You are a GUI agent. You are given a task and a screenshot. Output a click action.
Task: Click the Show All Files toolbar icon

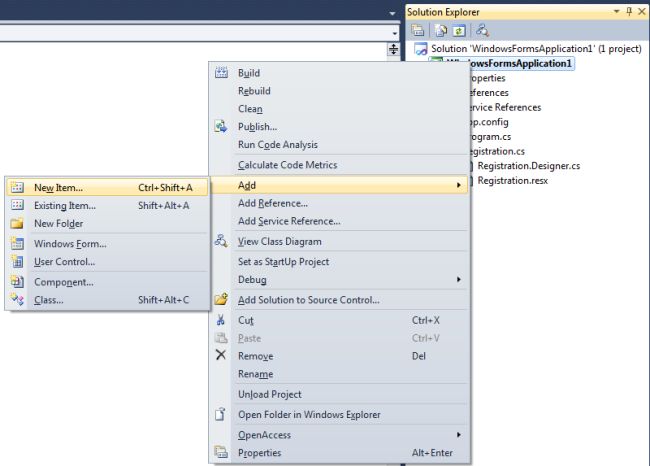click(441, 30)
